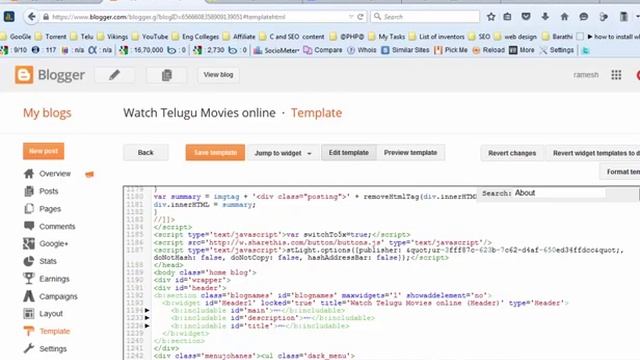The height and width of the screenshot is (360, 640).
Task: Open the Jump to widget dropdown
Action: pos(282,153)
